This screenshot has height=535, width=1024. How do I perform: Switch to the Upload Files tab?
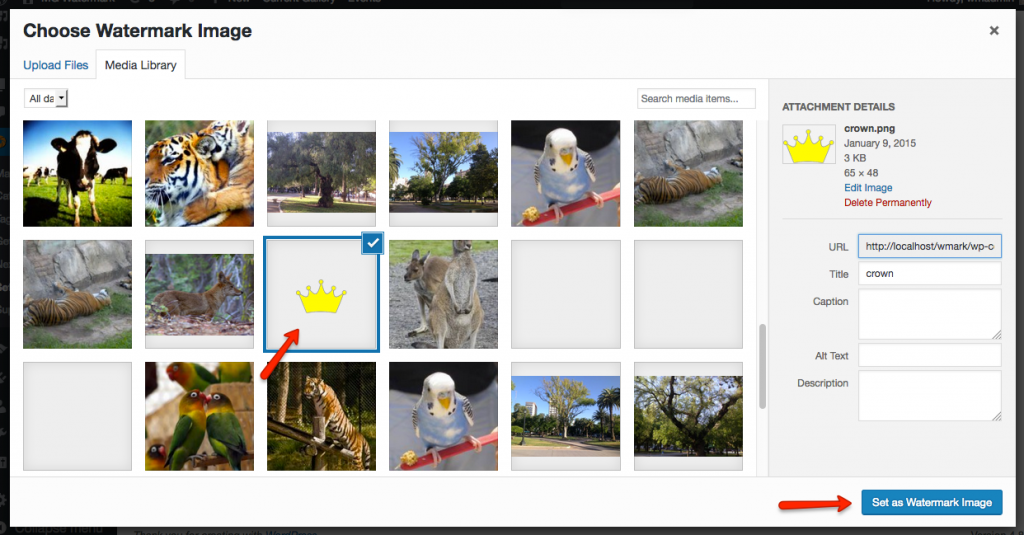(56, 65)
